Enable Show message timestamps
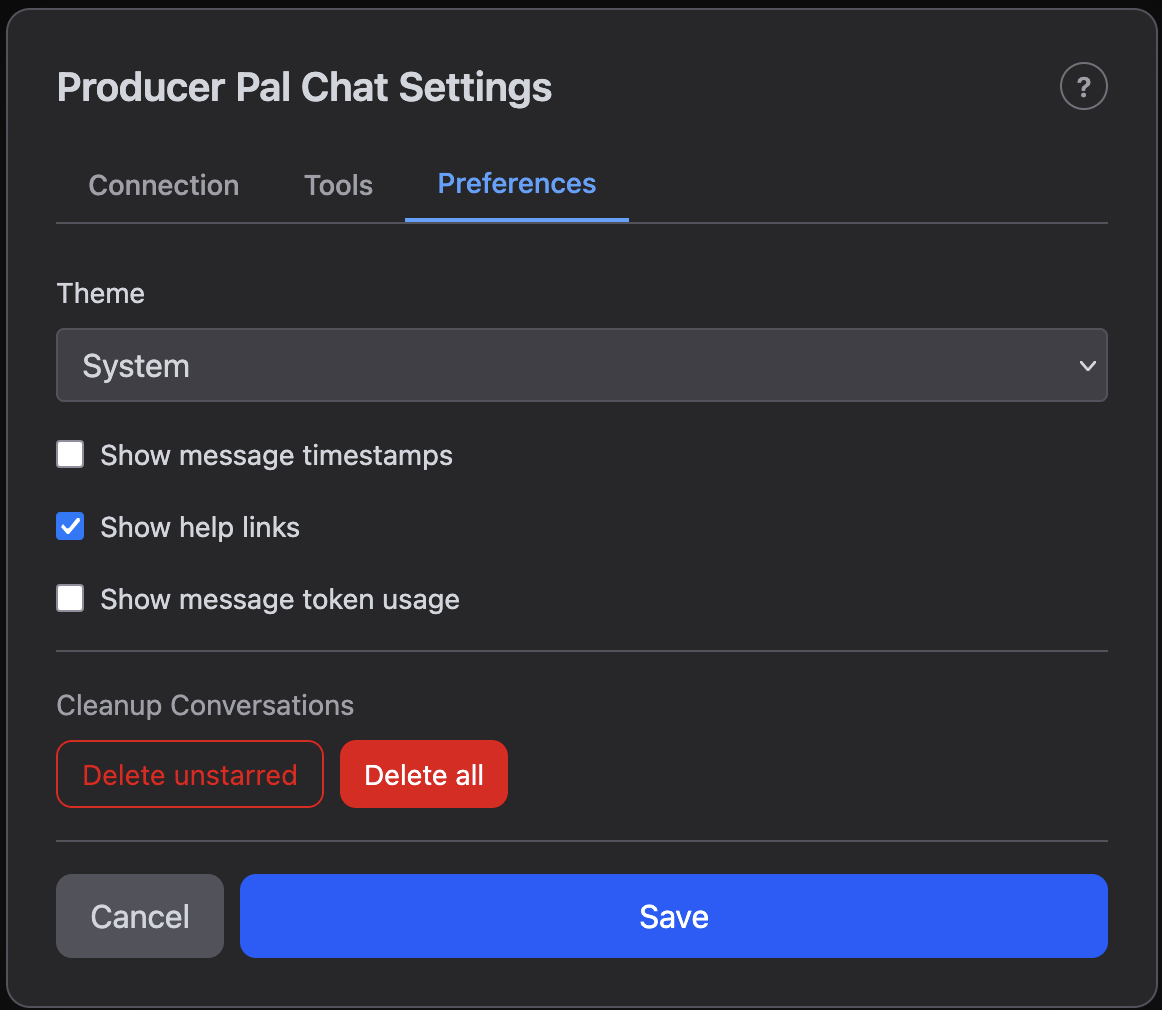Viewport: 1162px width, 1010px height. click(x=69, y=454)
